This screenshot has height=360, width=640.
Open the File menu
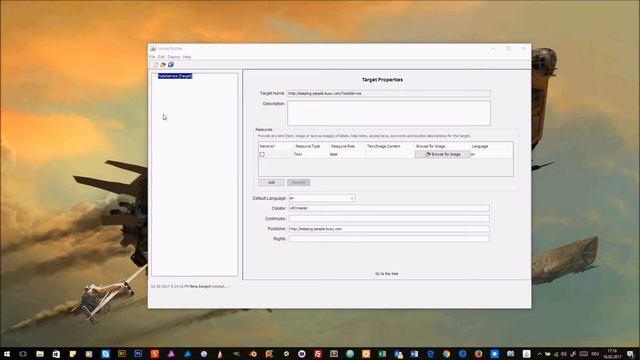pos(152,57)
